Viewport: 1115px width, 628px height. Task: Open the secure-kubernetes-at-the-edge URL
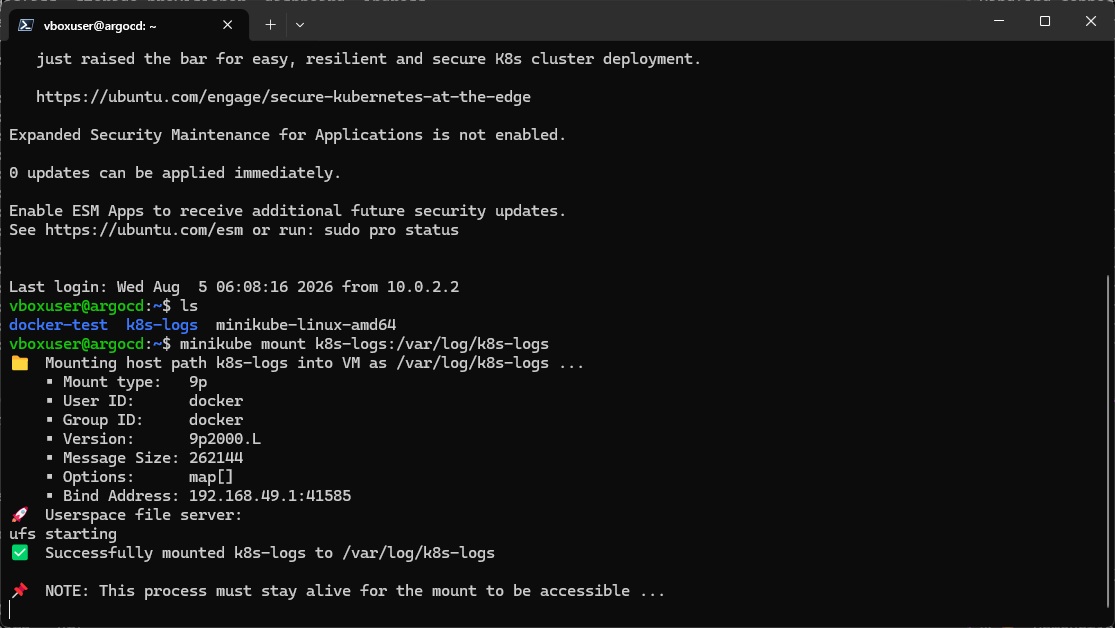click(x=283, y=97)
